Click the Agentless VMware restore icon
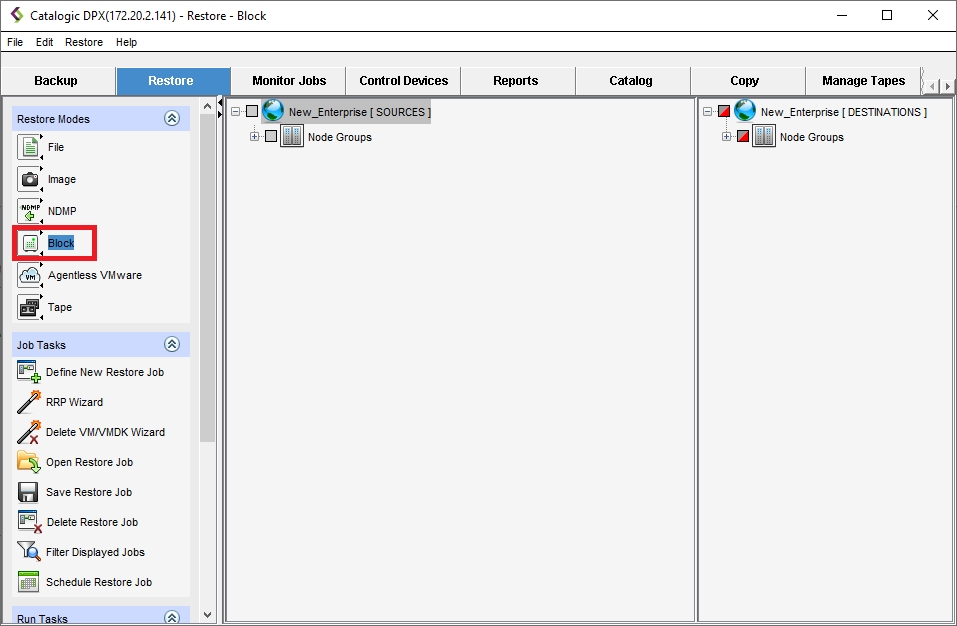 click(x=29, y=275)
